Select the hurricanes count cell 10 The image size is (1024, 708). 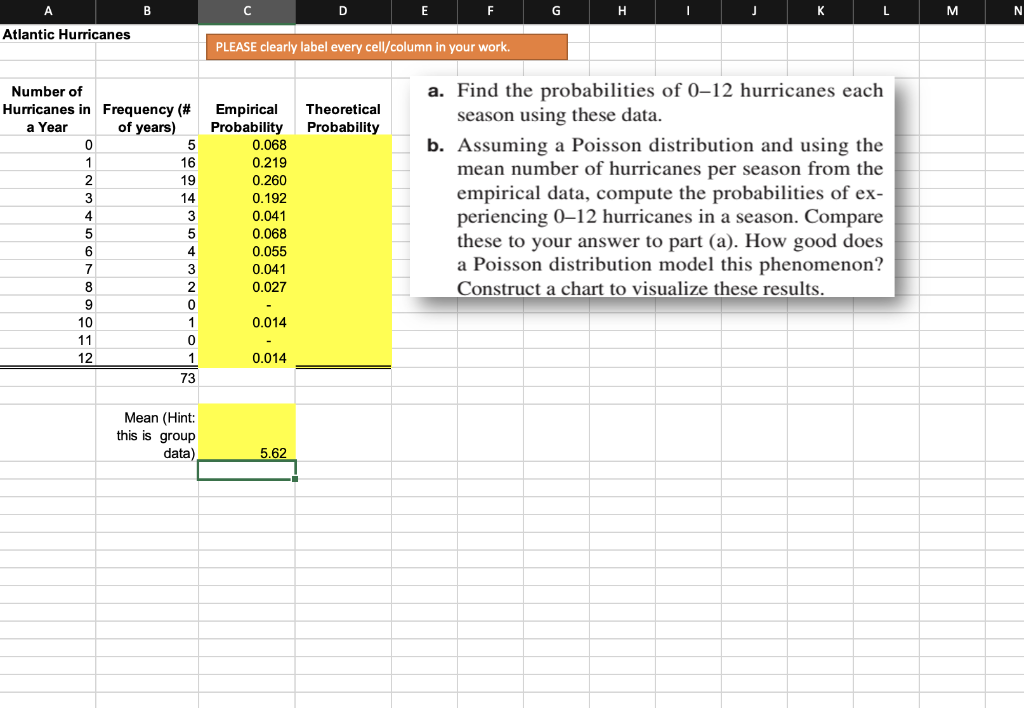(x=48, y=323)
